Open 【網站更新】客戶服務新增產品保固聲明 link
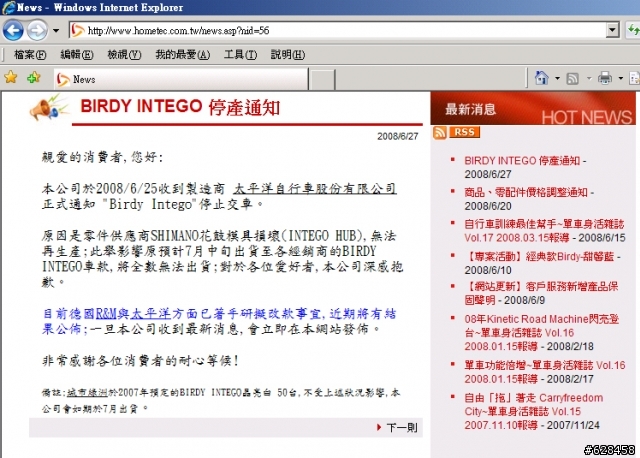This screenshot has height=458, width=640. pyautogui.click(x=541, y=293)
